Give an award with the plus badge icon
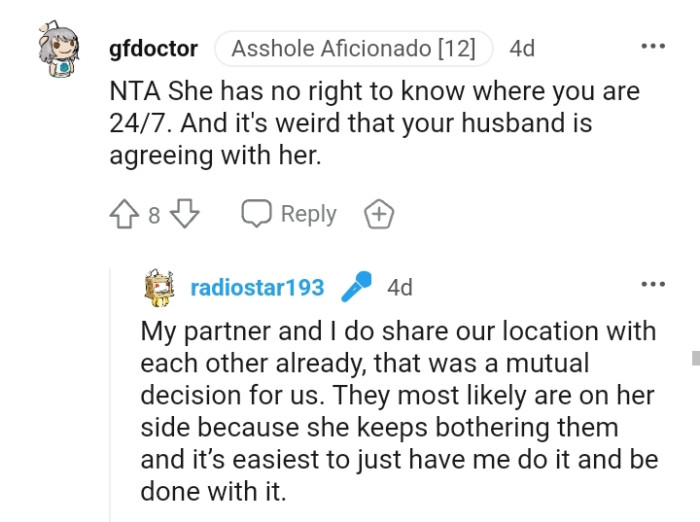This screenshot has height=522, width=700. click(379, 214)
